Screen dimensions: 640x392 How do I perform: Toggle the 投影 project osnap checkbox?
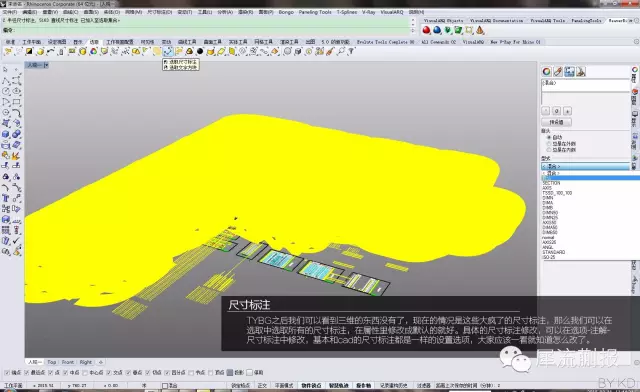230,372
